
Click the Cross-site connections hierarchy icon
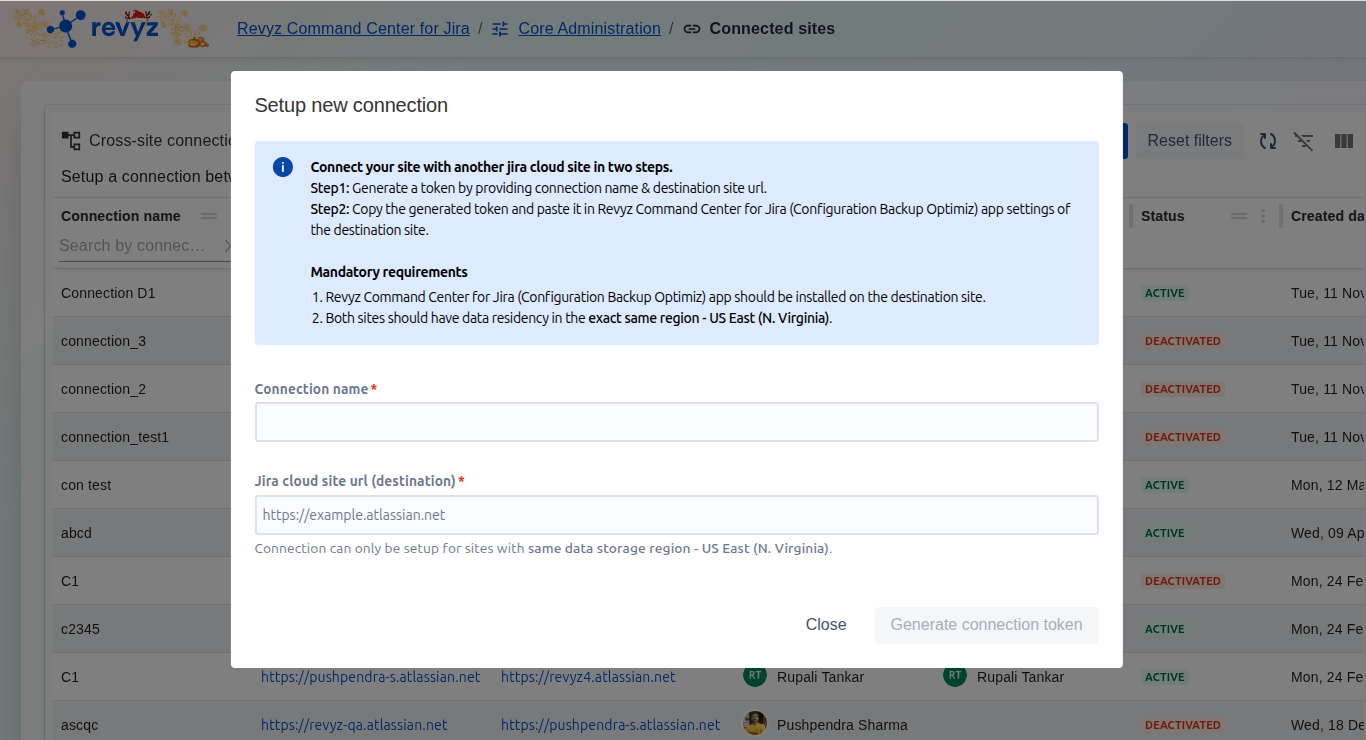click(x=71, y=141)
